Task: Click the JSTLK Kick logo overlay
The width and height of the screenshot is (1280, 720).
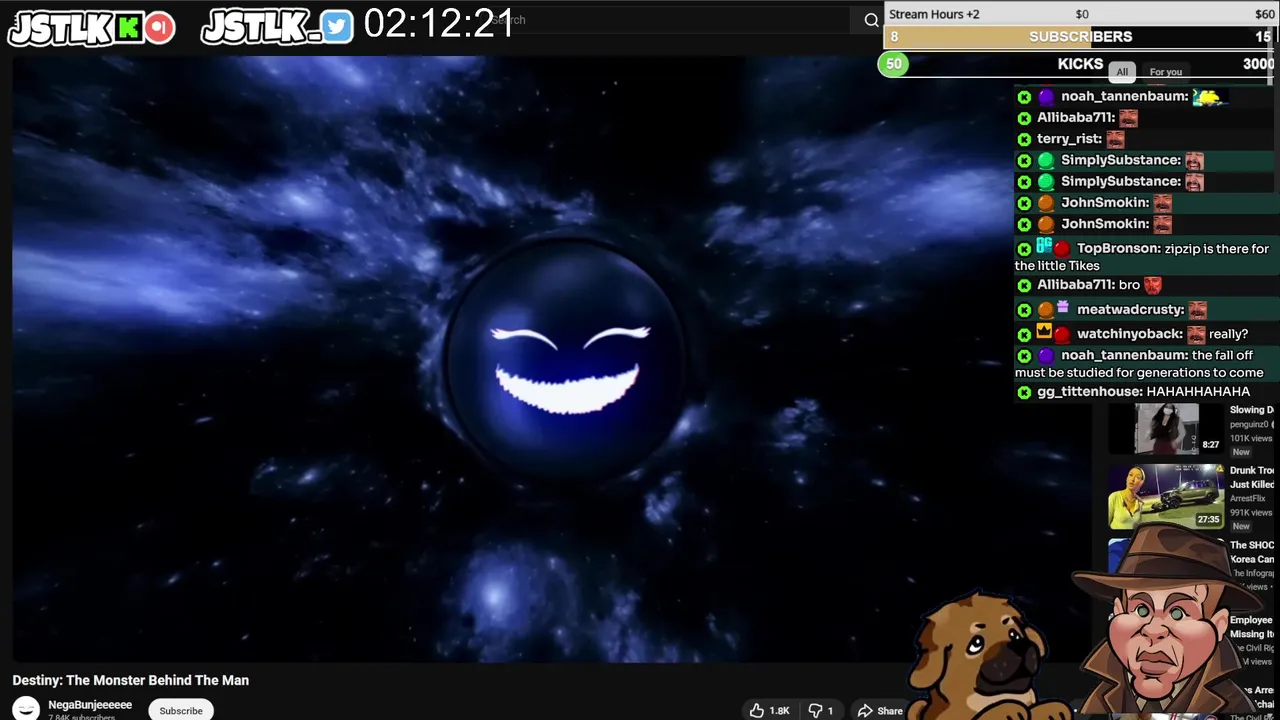Action: click(x=92, y=28)
